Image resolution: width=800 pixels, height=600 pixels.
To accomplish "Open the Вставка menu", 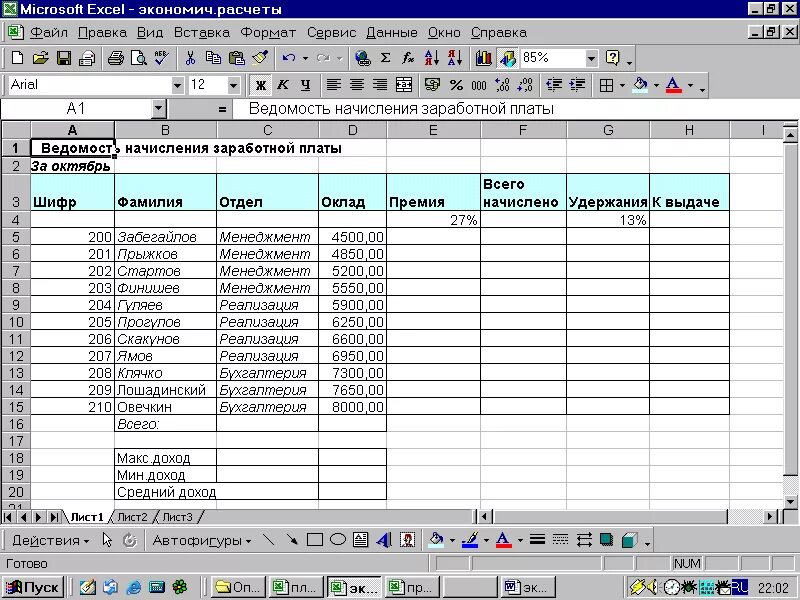I will tap(202, 33).
